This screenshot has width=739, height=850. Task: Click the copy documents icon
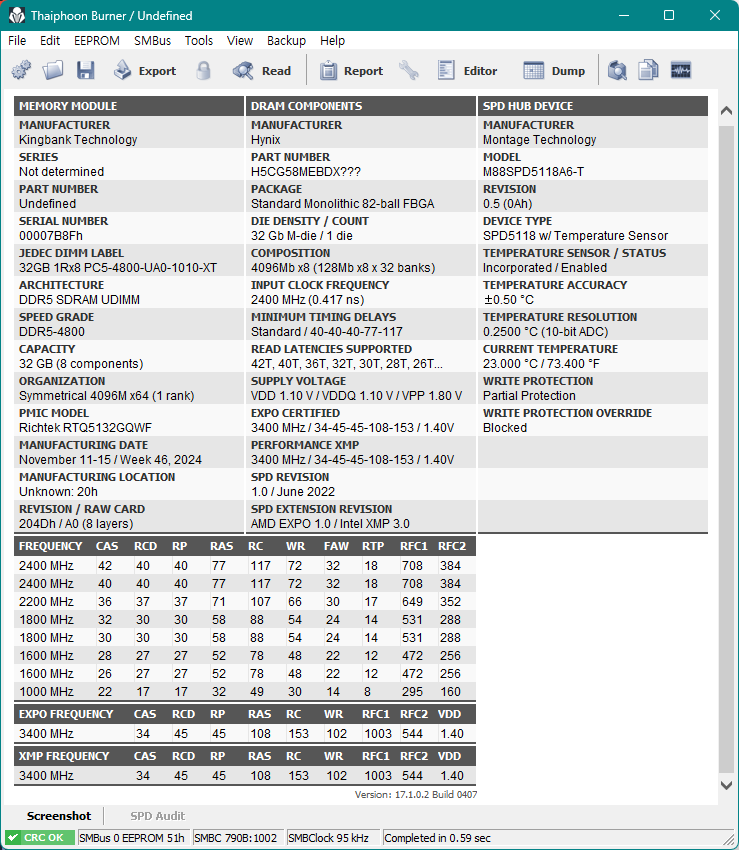(x=648, y=70)
